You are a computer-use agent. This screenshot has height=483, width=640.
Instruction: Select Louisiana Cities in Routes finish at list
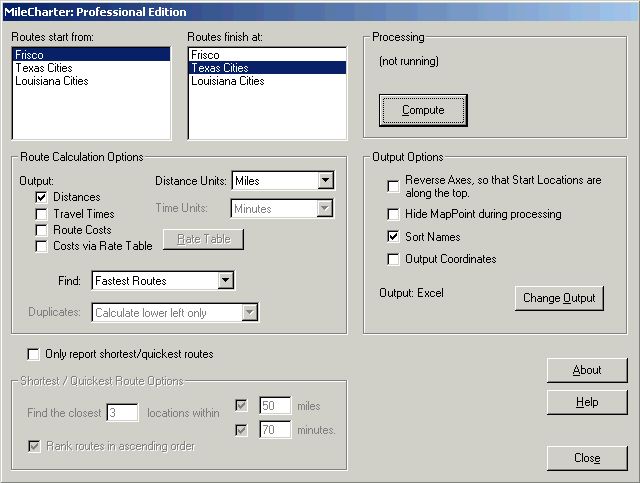268,81
